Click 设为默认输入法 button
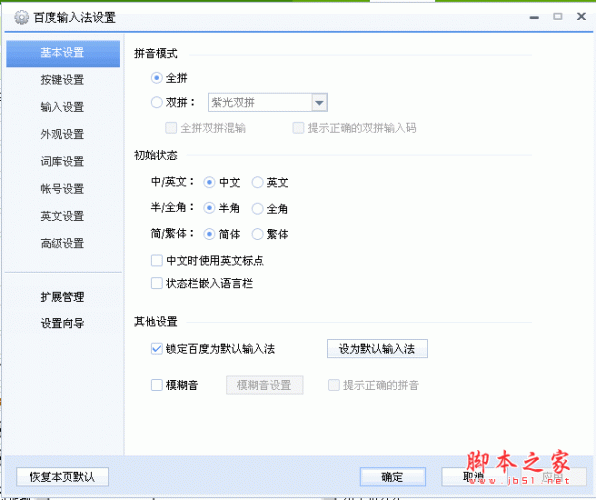 pos(377,349)
